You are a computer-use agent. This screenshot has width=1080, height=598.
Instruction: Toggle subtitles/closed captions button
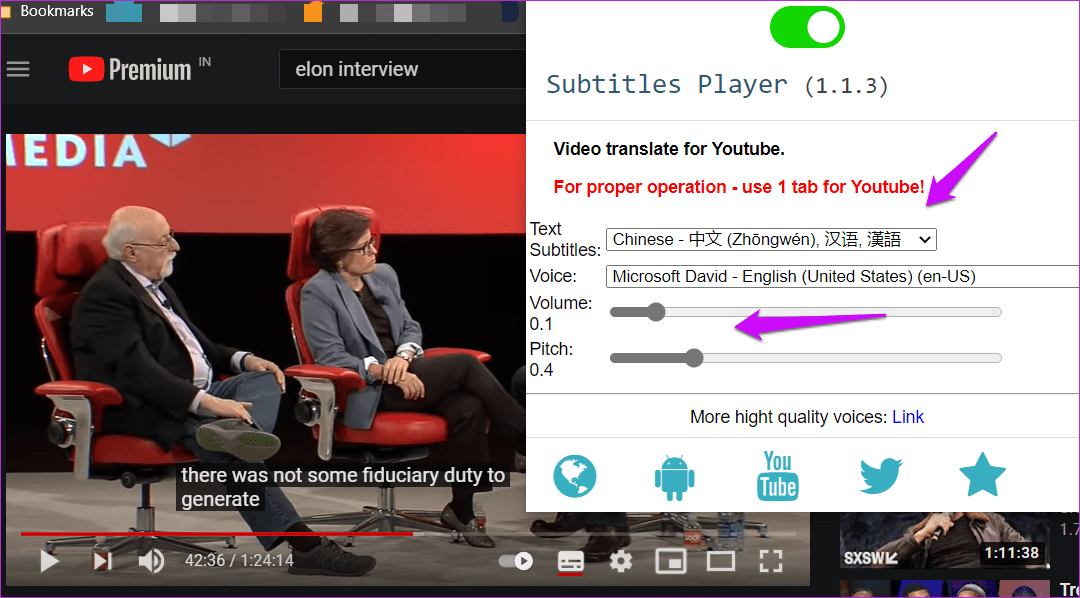pos(570,561)
